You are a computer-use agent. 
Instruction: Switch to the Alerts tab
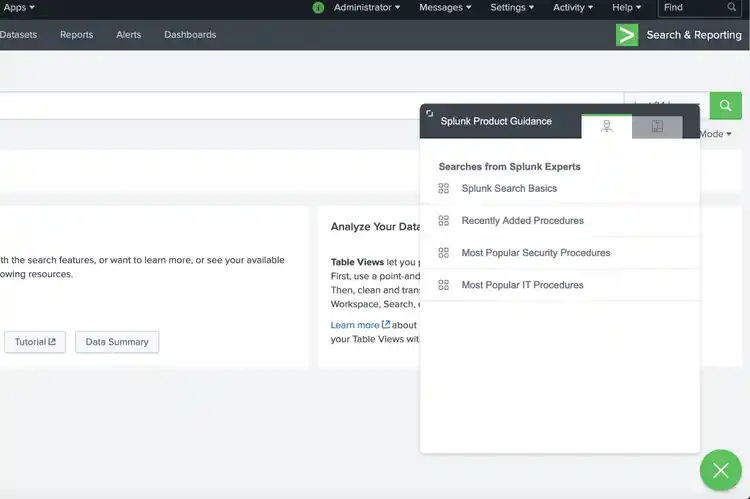(x=128, y=35)
